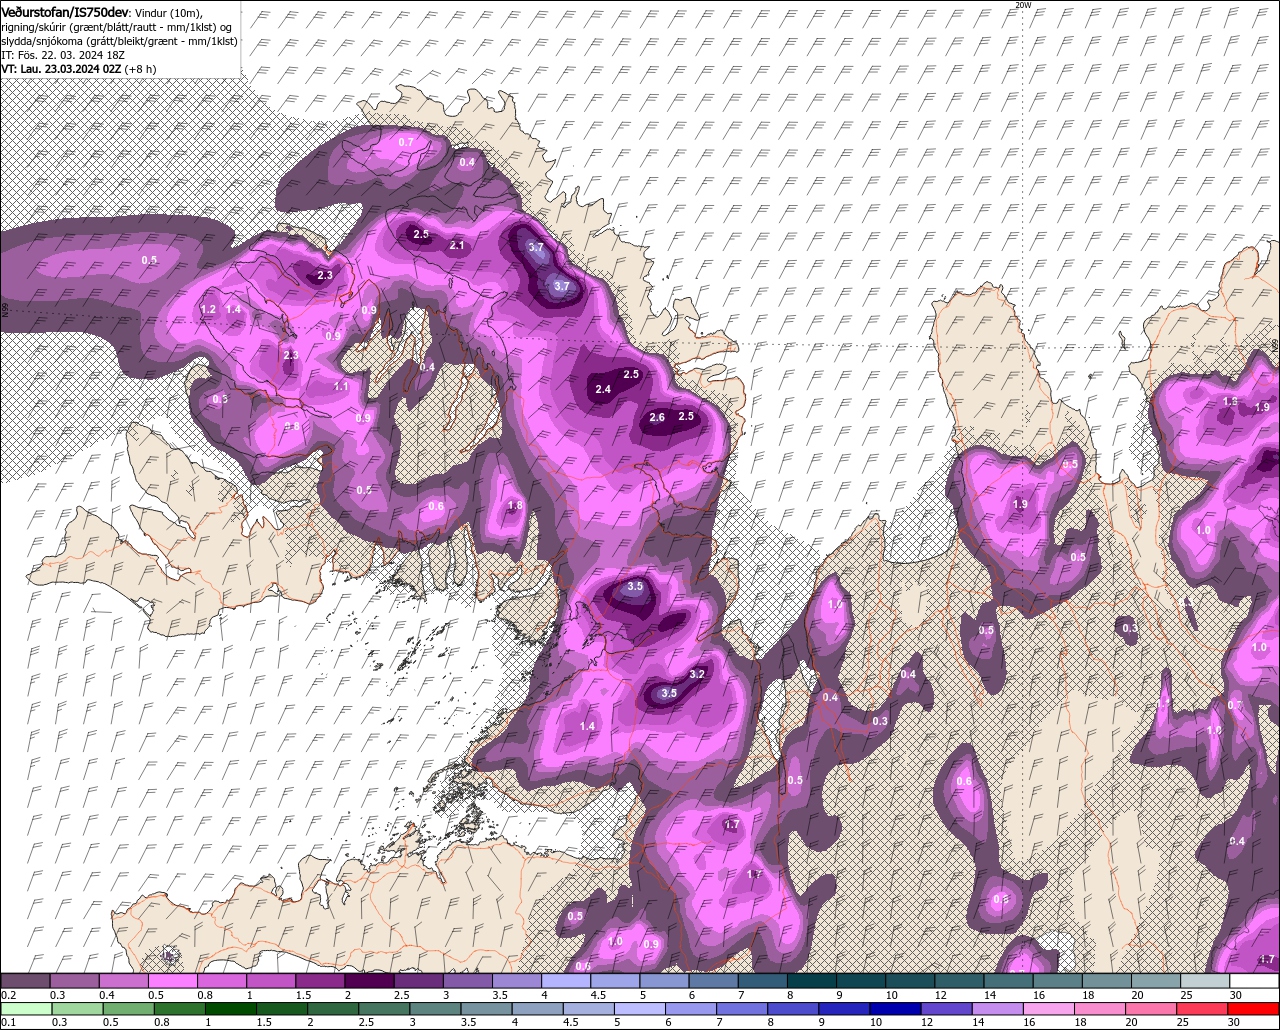The image size is (1280, 1030).
Task: Click the 25 label in the rain legend row
Action: point(1183,1022)
